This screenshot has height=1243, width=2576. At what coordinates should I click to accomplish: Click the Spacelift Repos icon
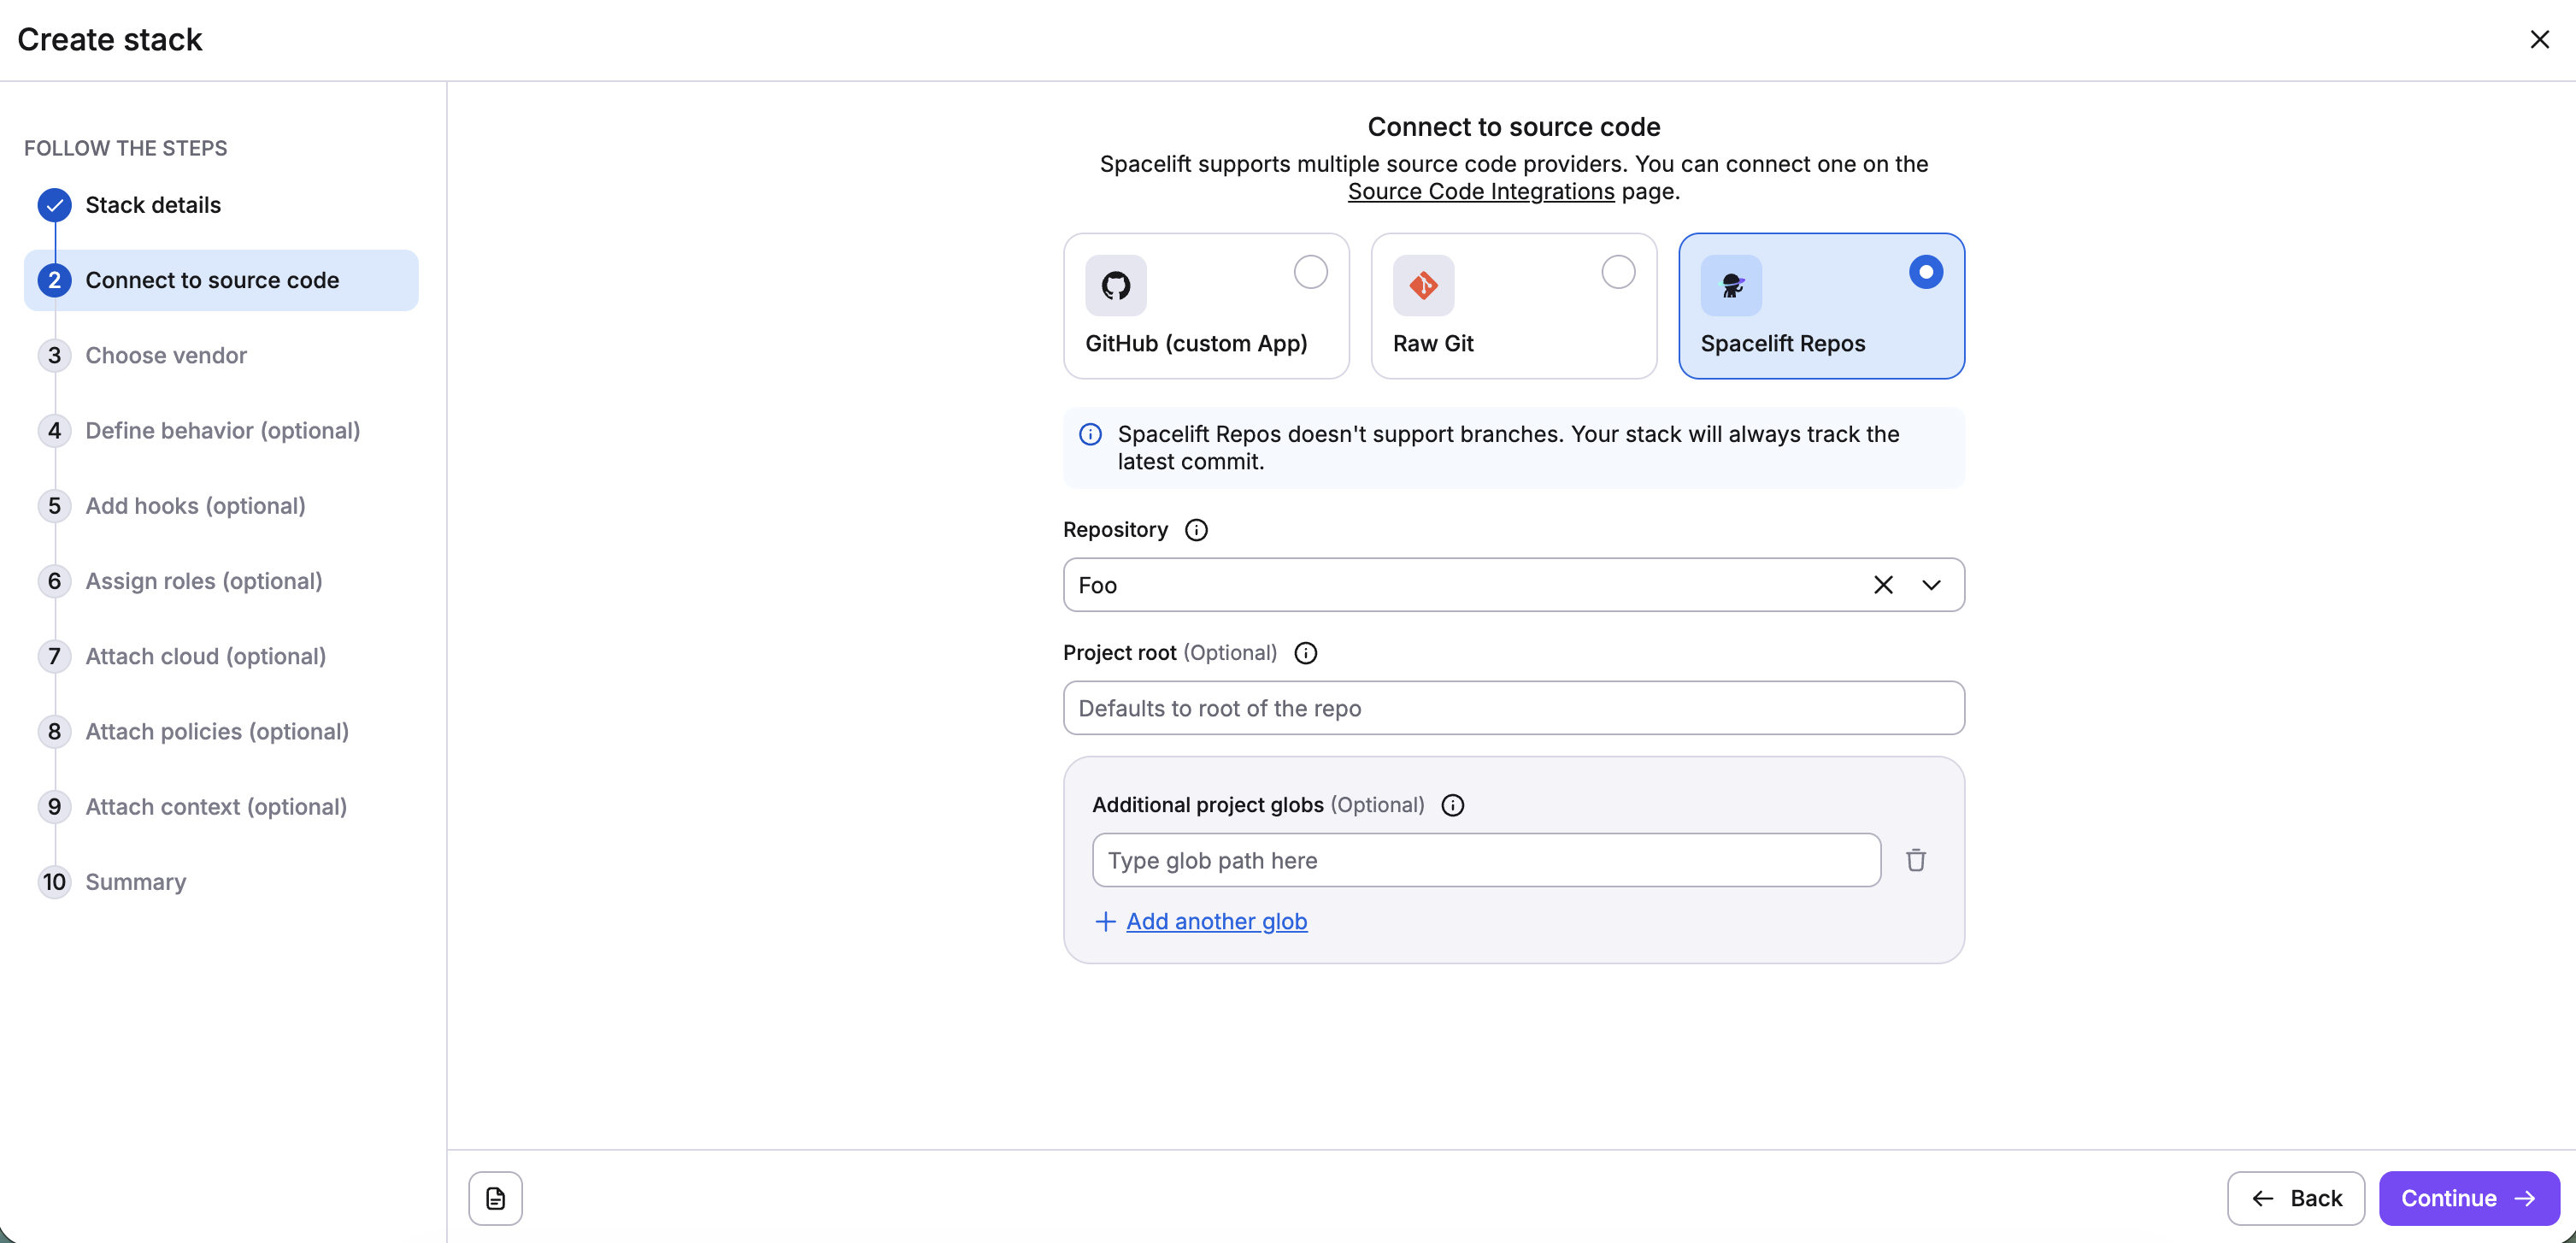click(x=1732, y=285)
